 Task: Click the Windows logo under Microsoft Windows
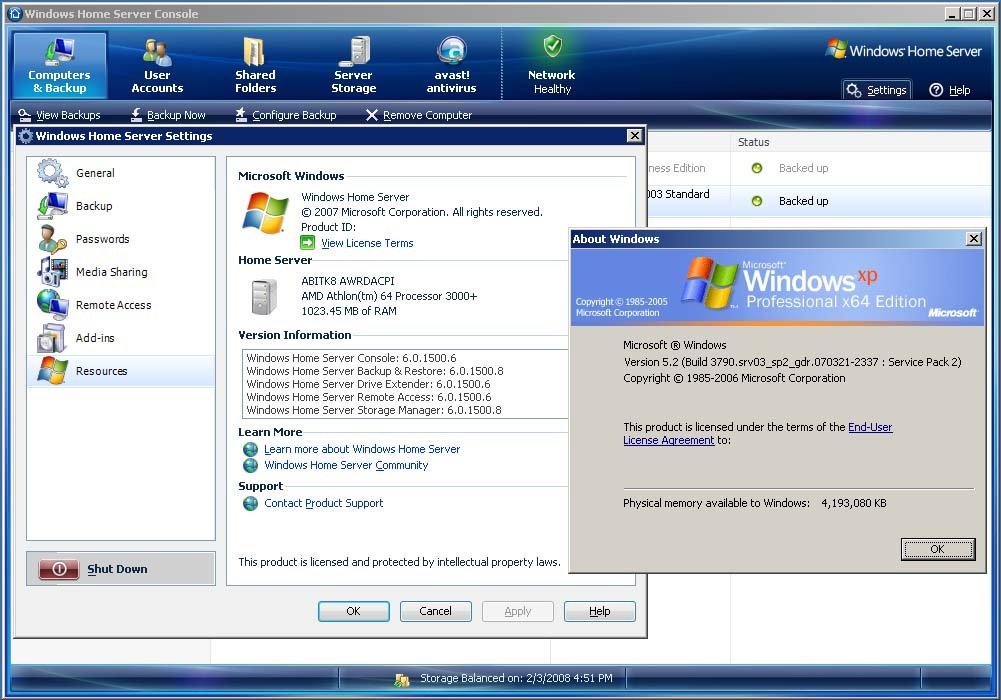pos(265,213)
